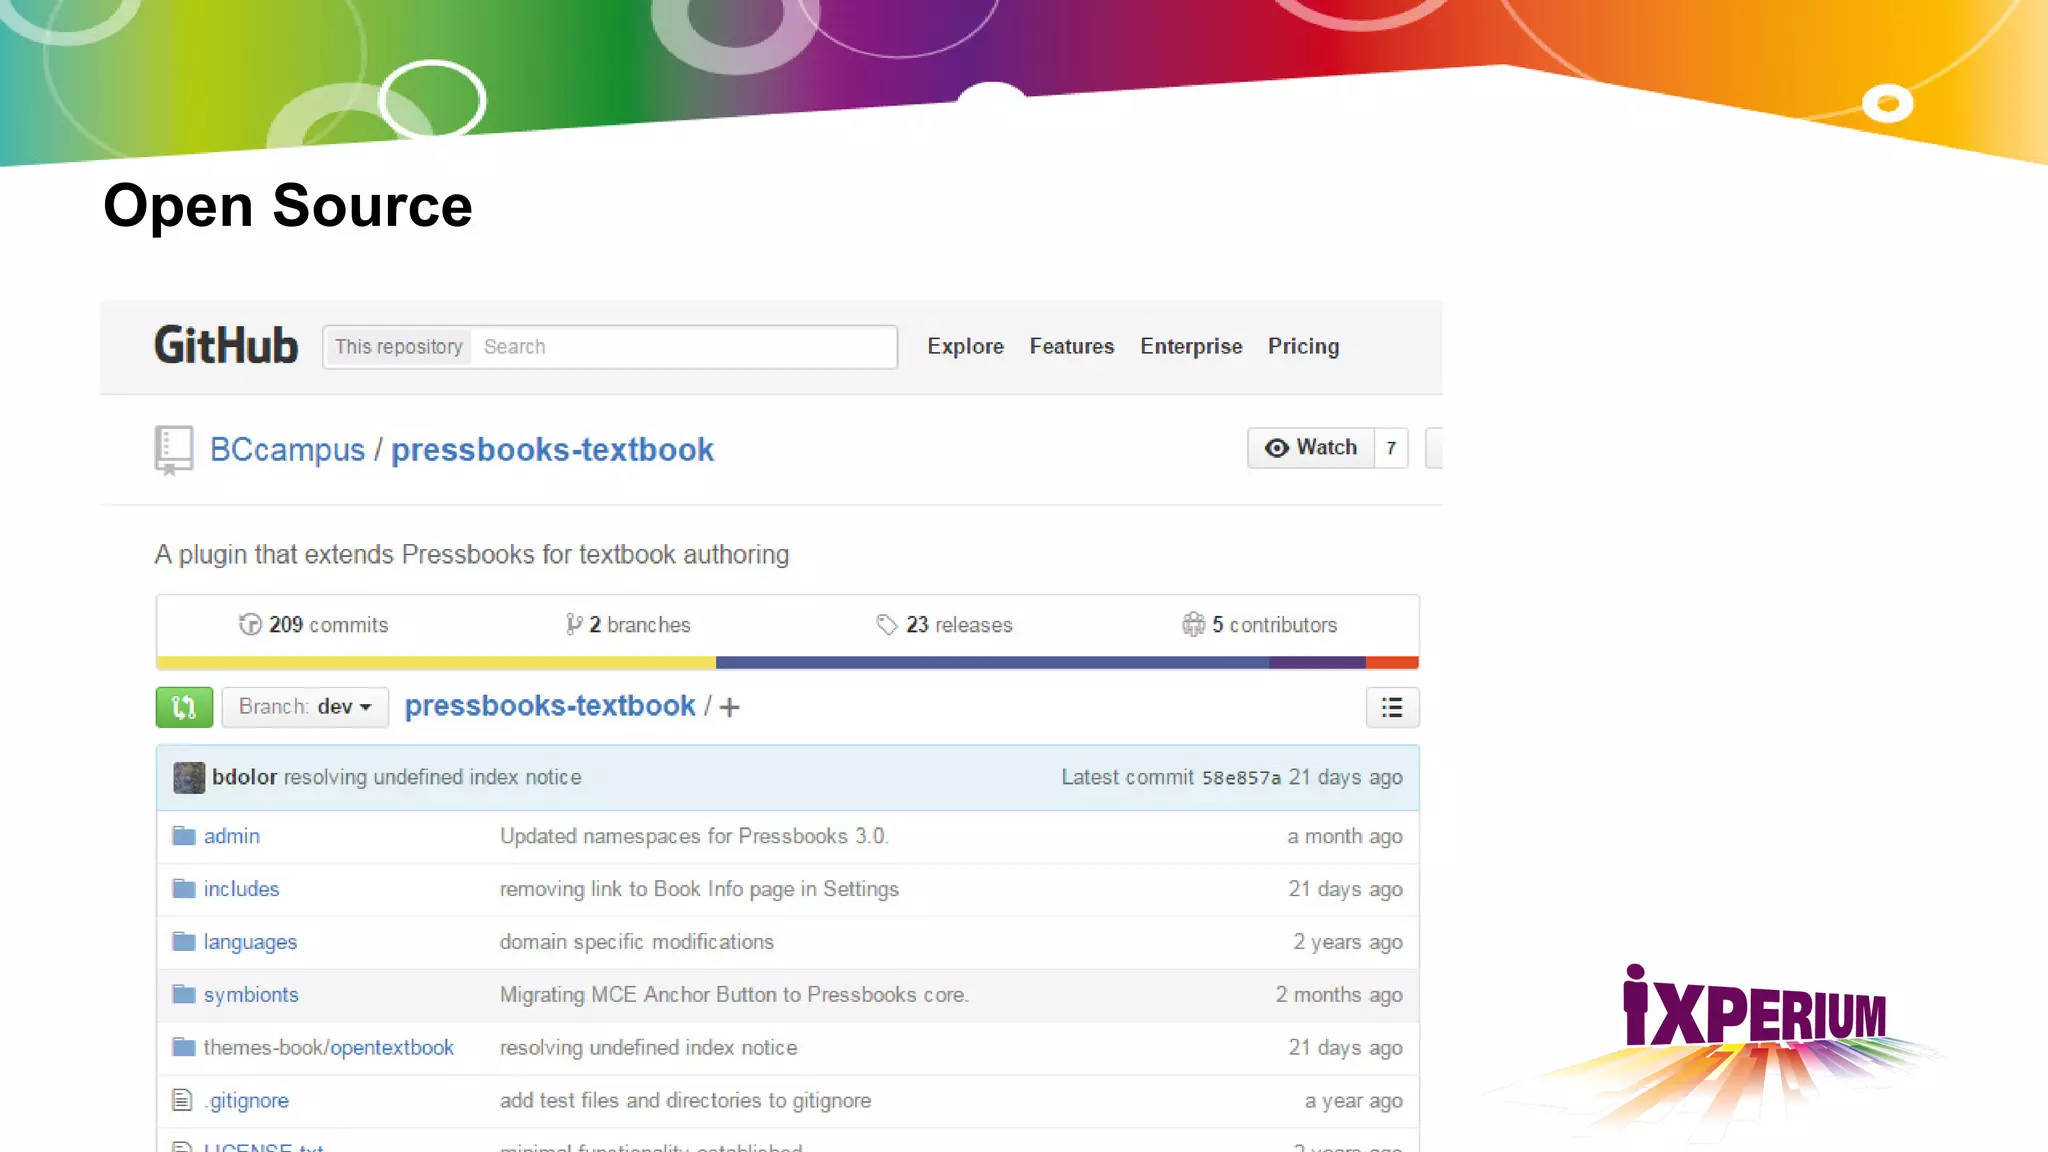Click '2 years ago' in languages row
The image size is (2048, 1152).
[x=1348, y=942]
